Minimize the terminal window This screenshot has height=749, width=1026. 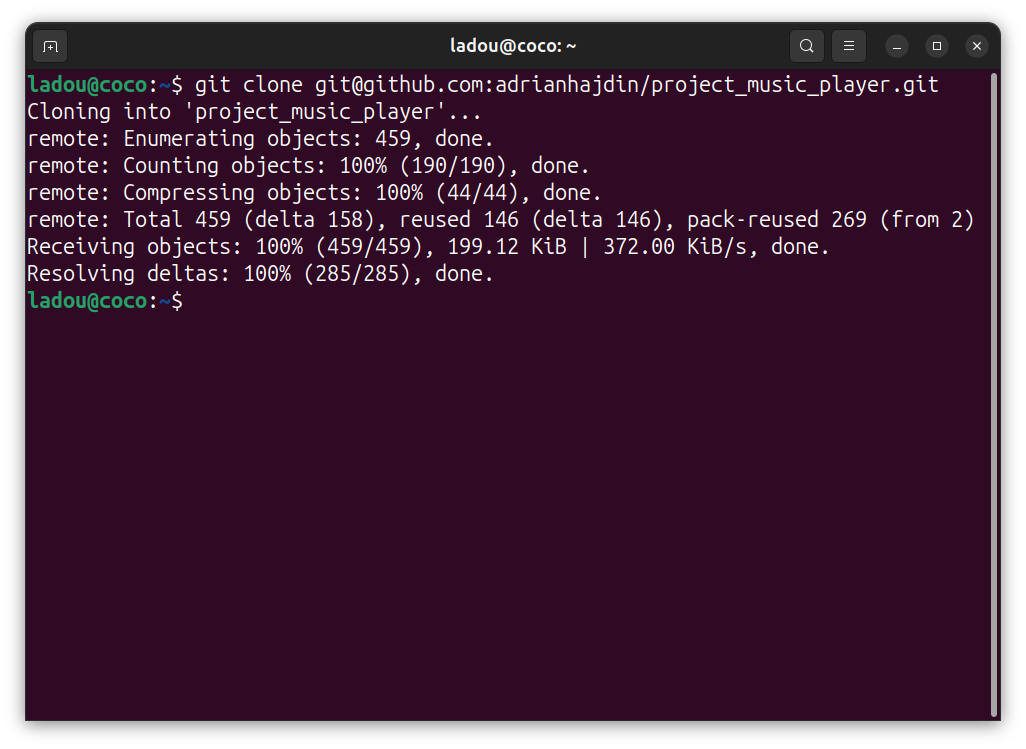(896, 46)
